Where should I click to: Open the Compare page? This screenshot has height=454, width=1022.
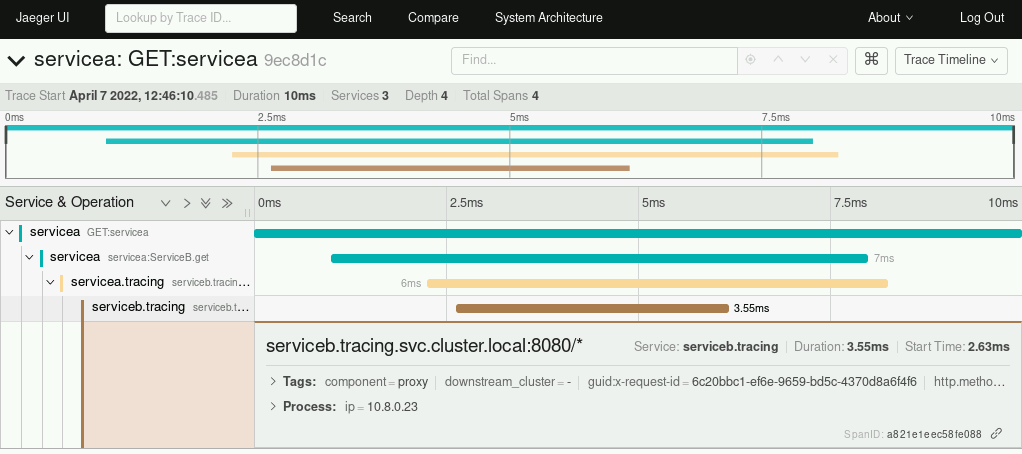pos(433,18)
